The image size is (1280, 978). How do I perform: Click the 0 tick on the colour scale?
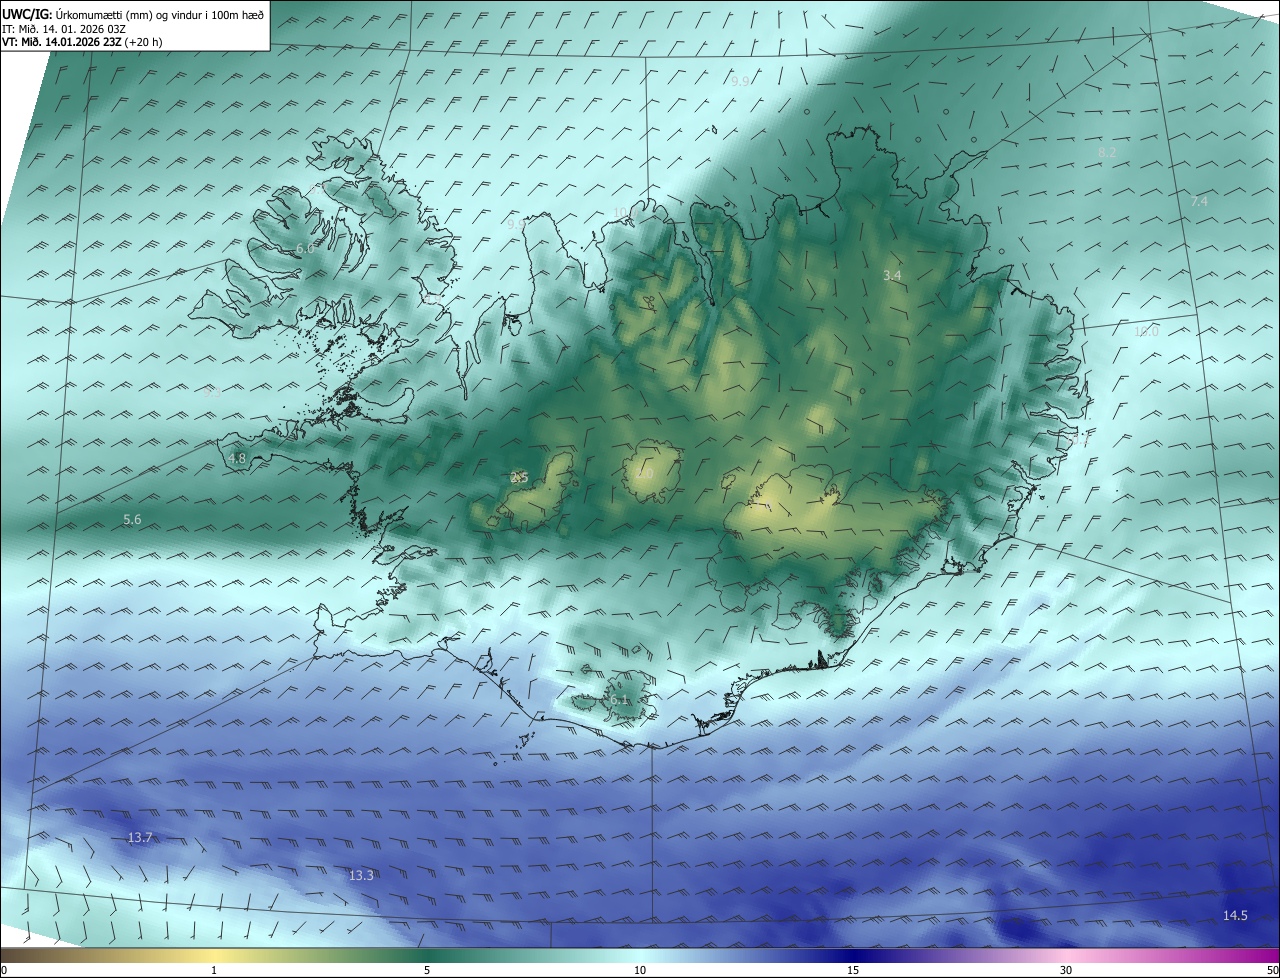tap(4, 971)
